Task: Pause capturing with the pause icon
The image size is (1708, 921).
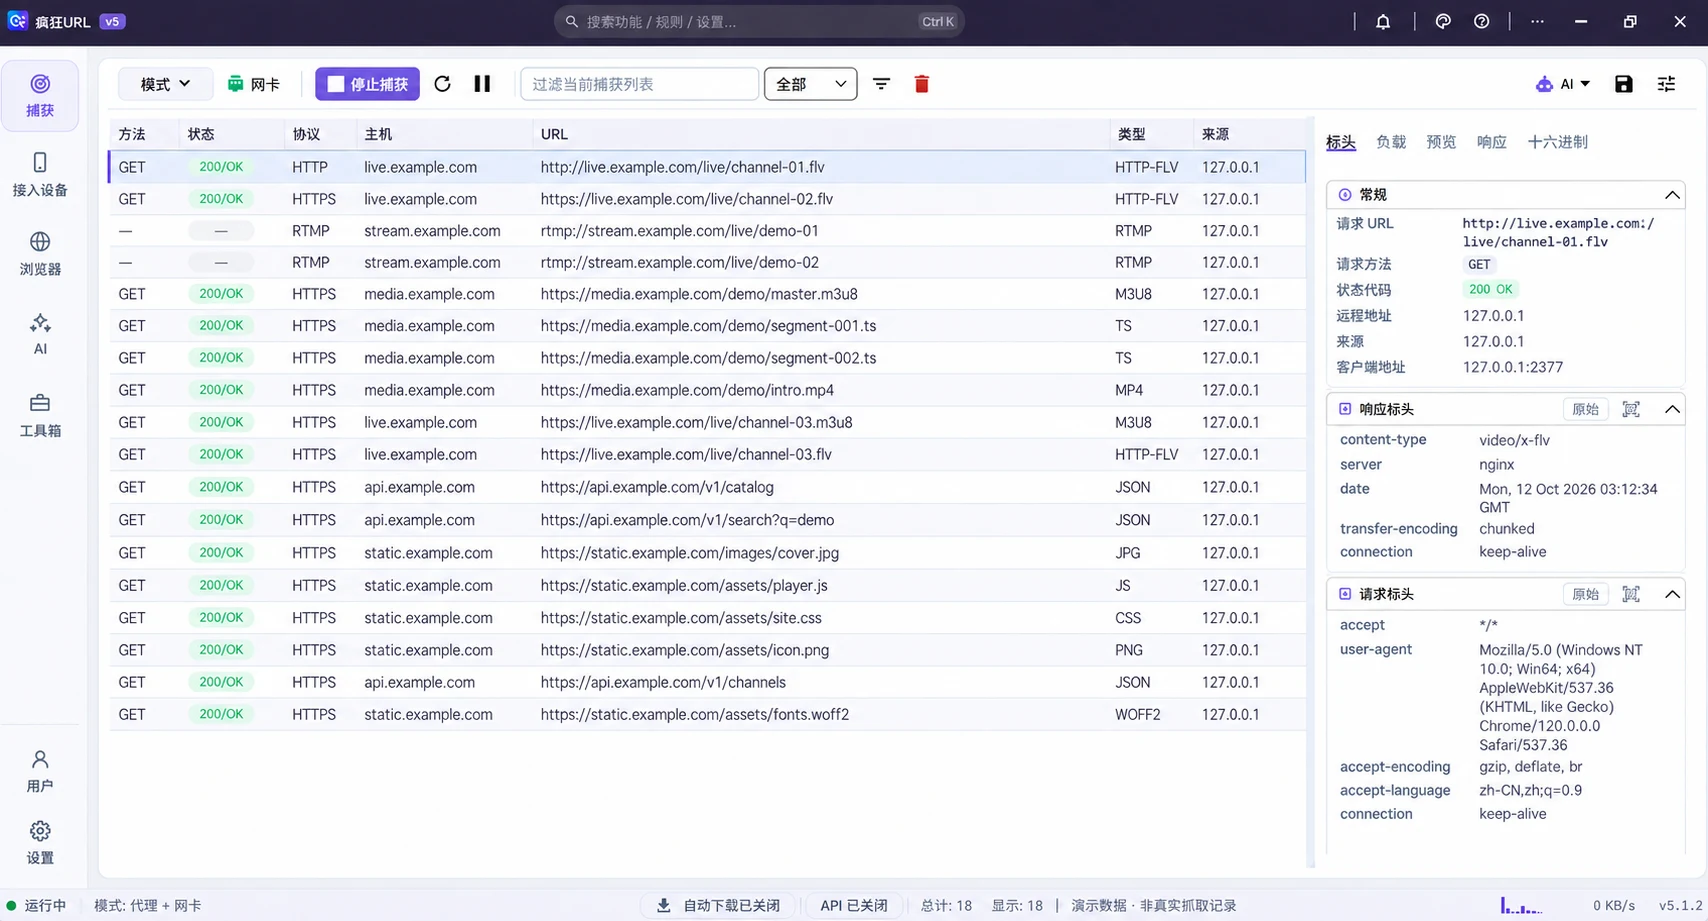Action: pyautogui.click(x=482, y=84)
